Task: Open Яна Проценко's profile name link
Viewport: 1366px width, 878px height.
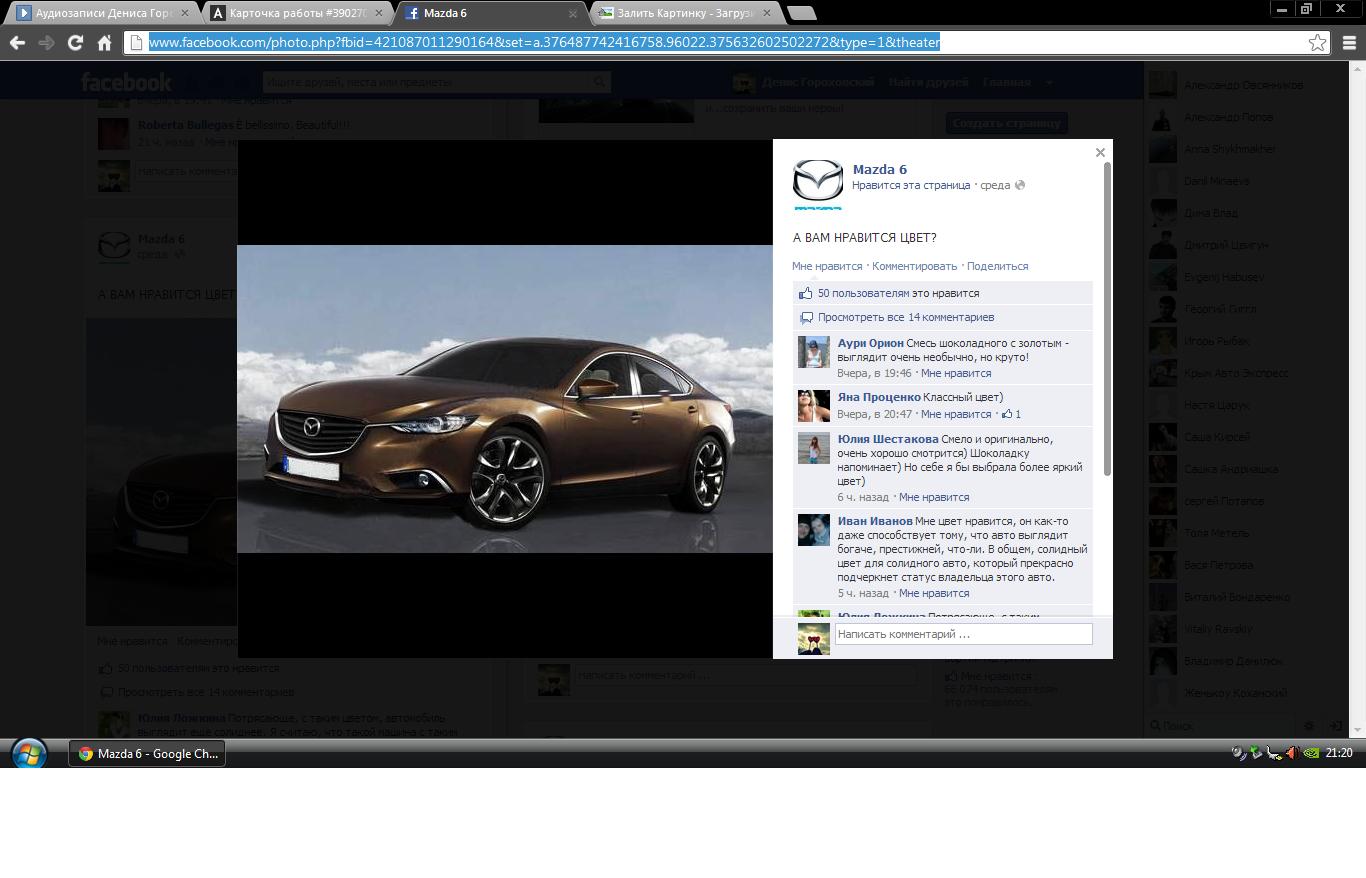Action: pos(879,397)
